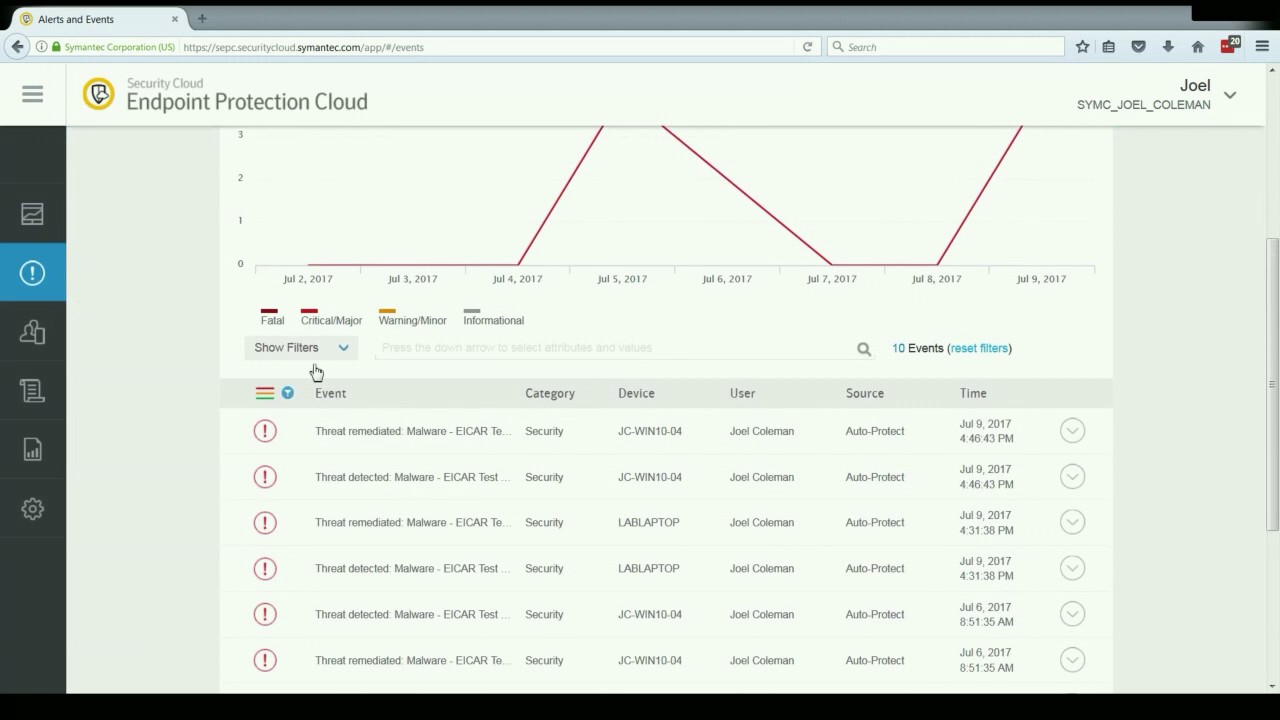Screen dimensions: 1280x720
Task: Sort by the Event column header
Action: click(330, 393)
